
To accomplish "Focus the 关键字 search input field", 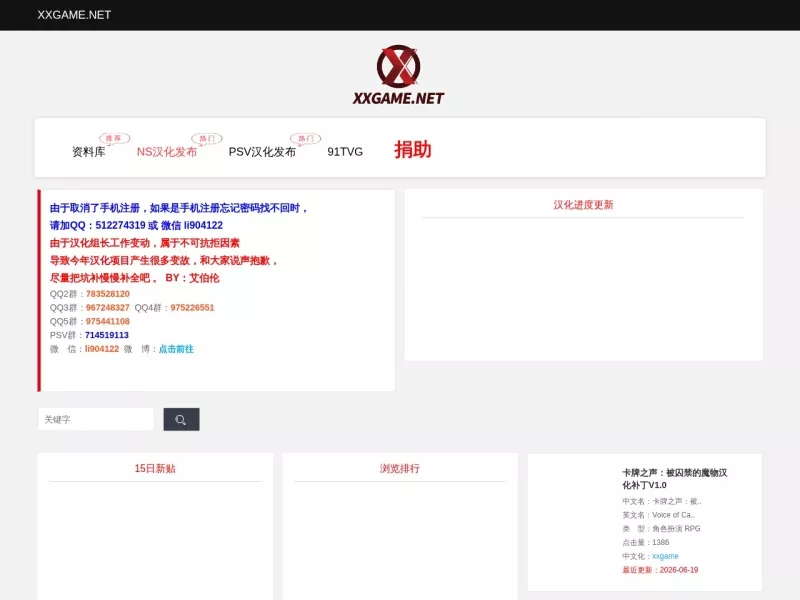I will click(x=95, y=419).
